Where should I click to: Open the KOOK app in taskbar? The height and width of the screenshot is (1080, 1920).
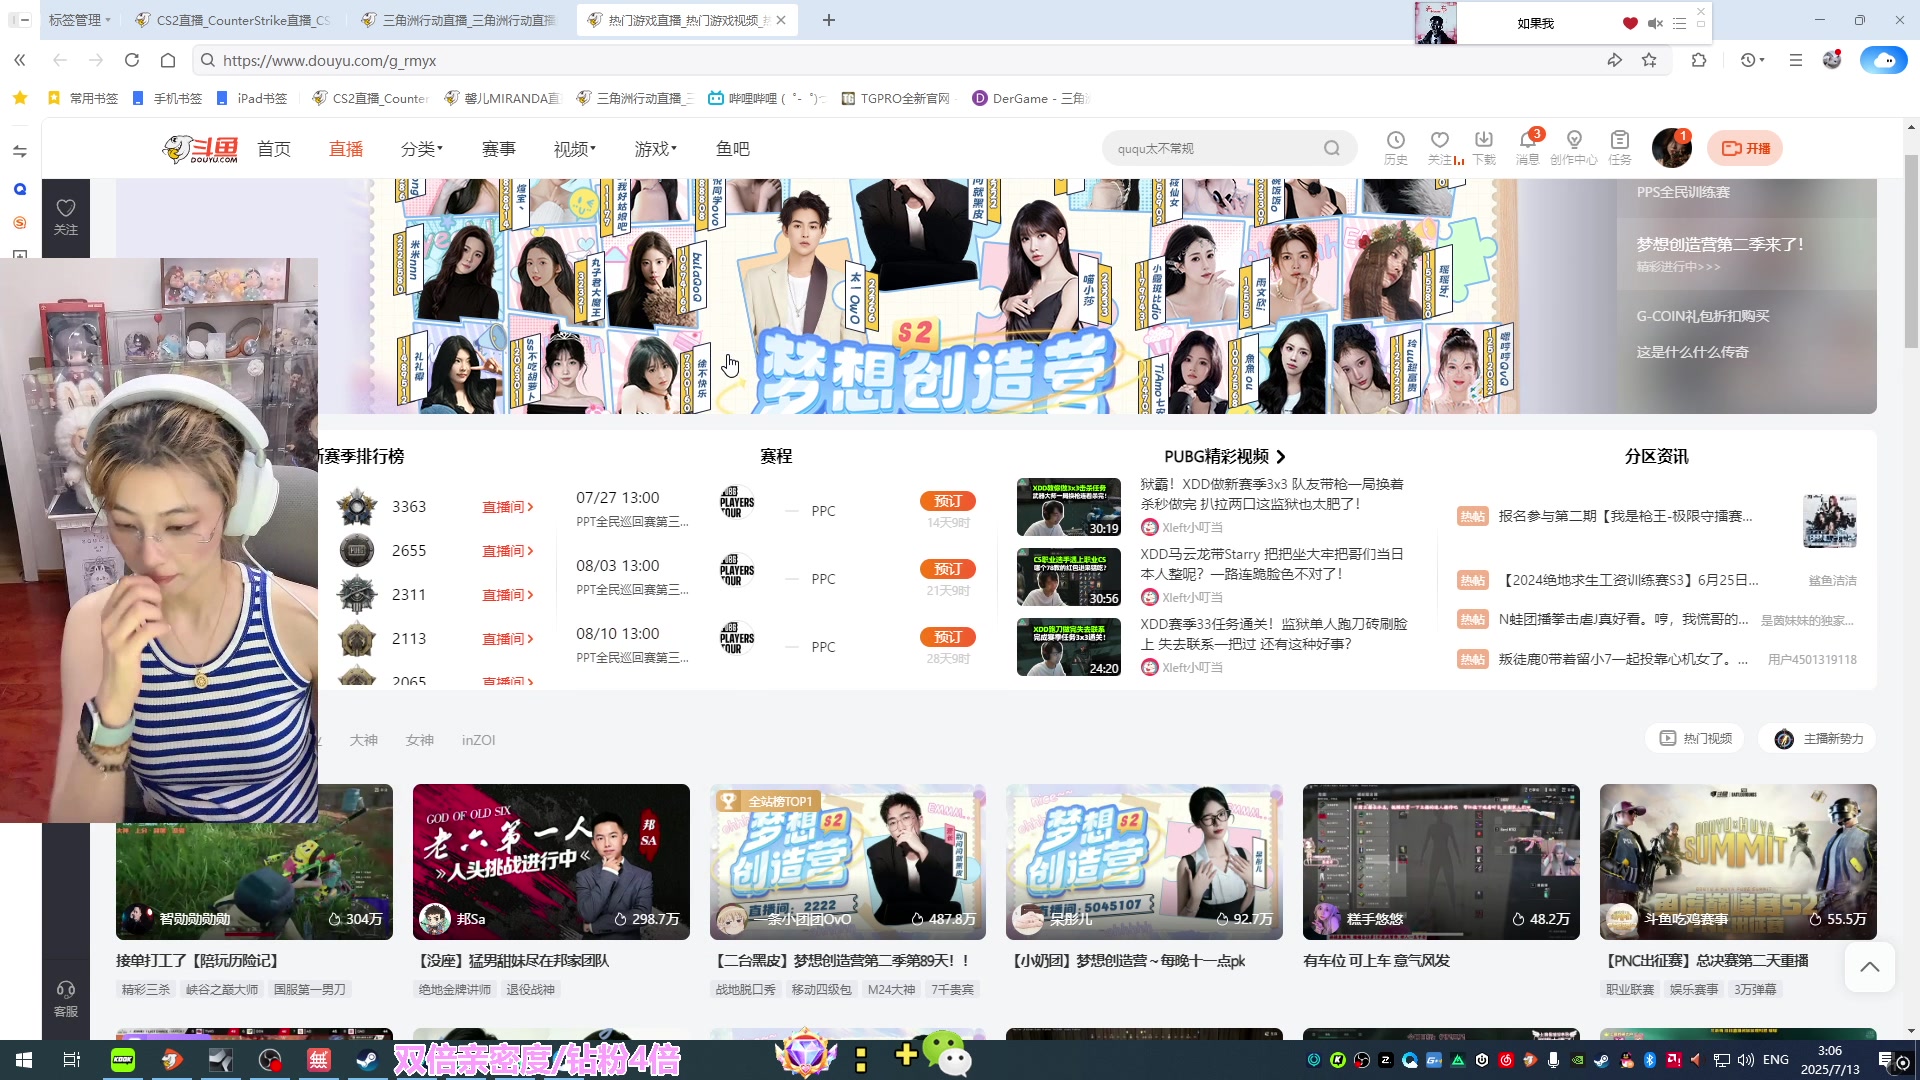click(x=123, y=1060)
